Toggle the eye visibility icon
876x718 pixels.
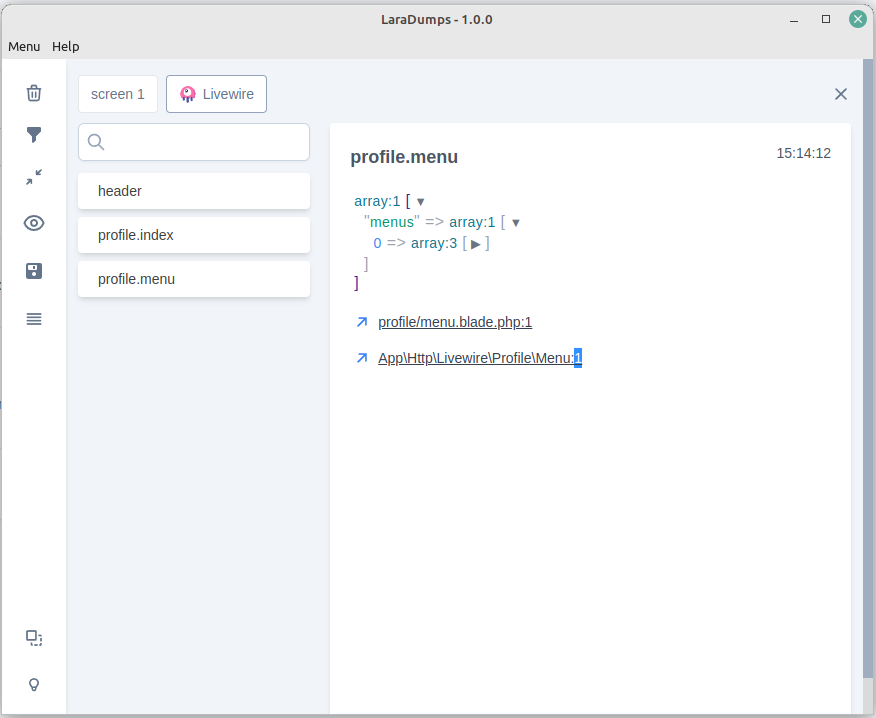[x=34, y=223]
